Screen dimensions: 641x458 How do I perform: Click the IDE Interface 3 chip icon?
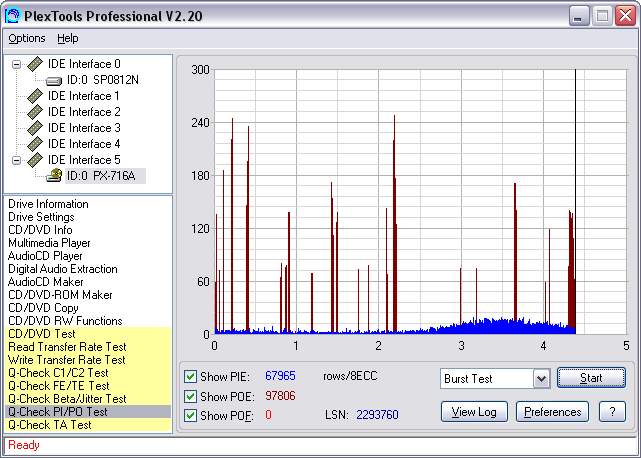35,128
